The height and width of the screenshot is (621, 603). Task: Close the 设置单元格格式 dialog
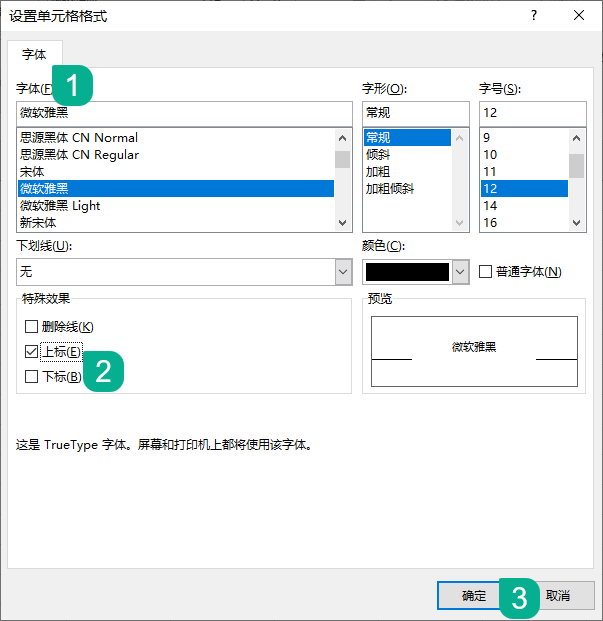(x=579, y=15)
